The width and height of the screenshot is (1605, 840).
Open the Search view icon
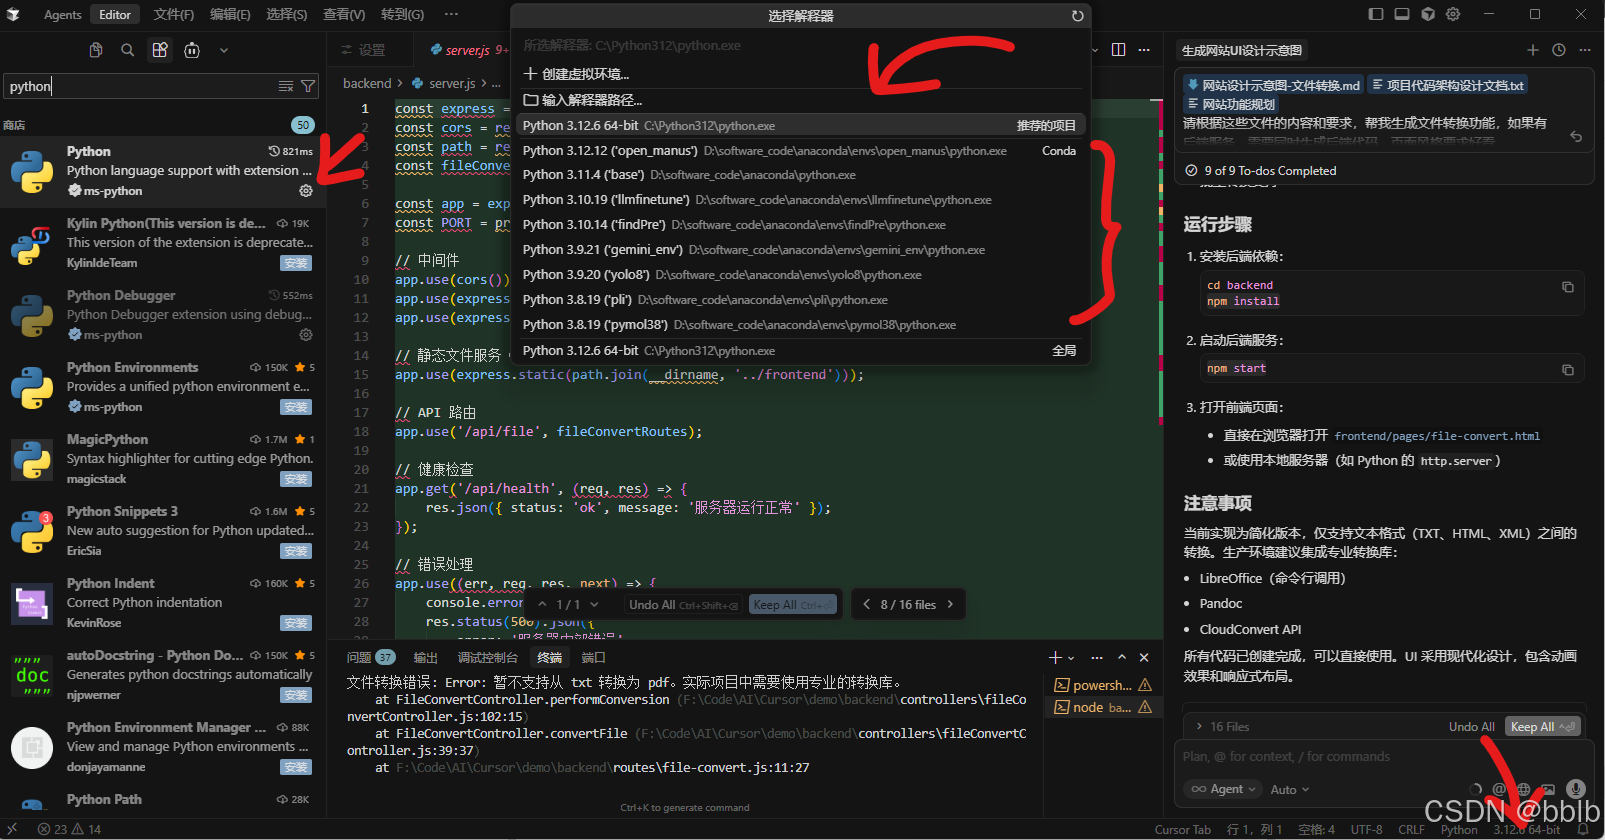[128, 50]
